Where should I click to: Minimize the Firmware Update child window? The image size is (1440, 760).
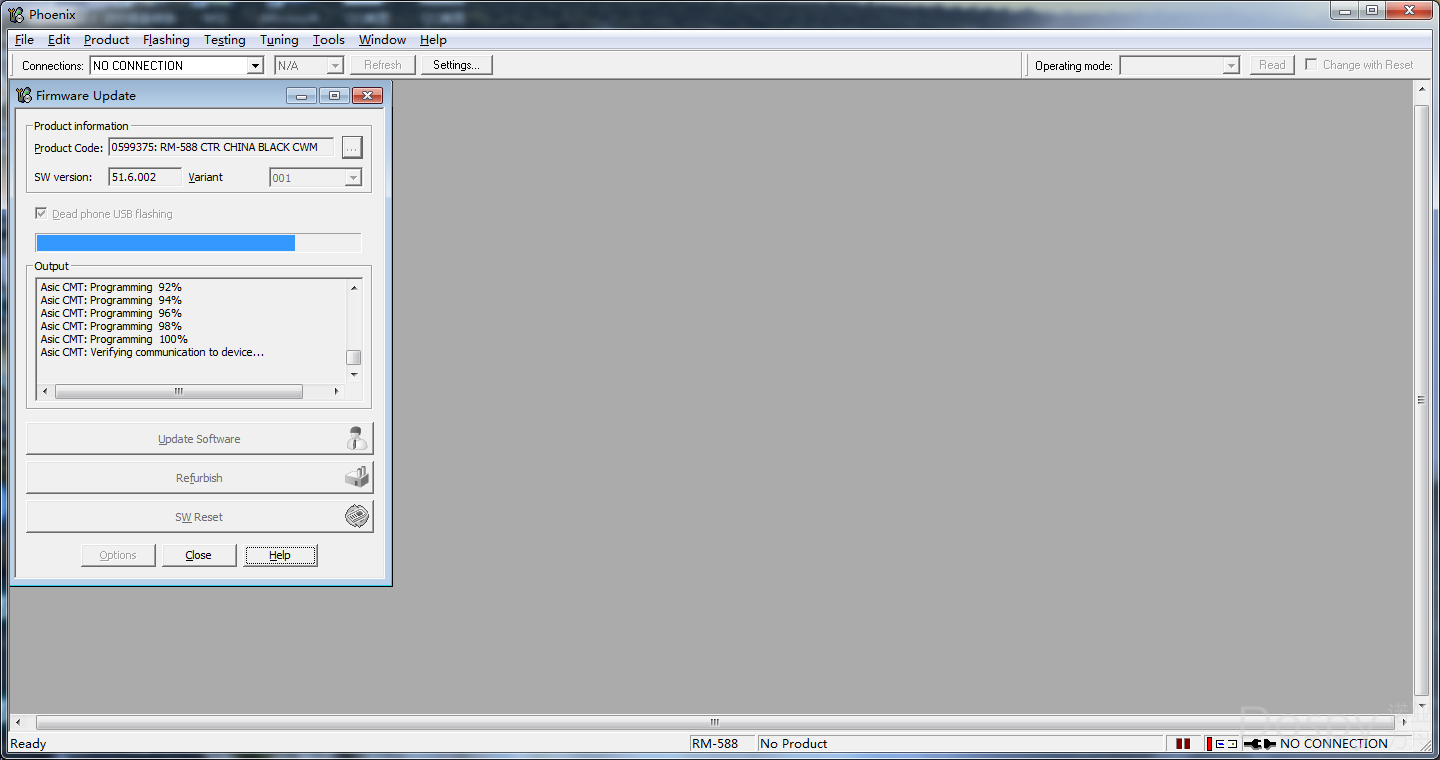coord(301,95)
